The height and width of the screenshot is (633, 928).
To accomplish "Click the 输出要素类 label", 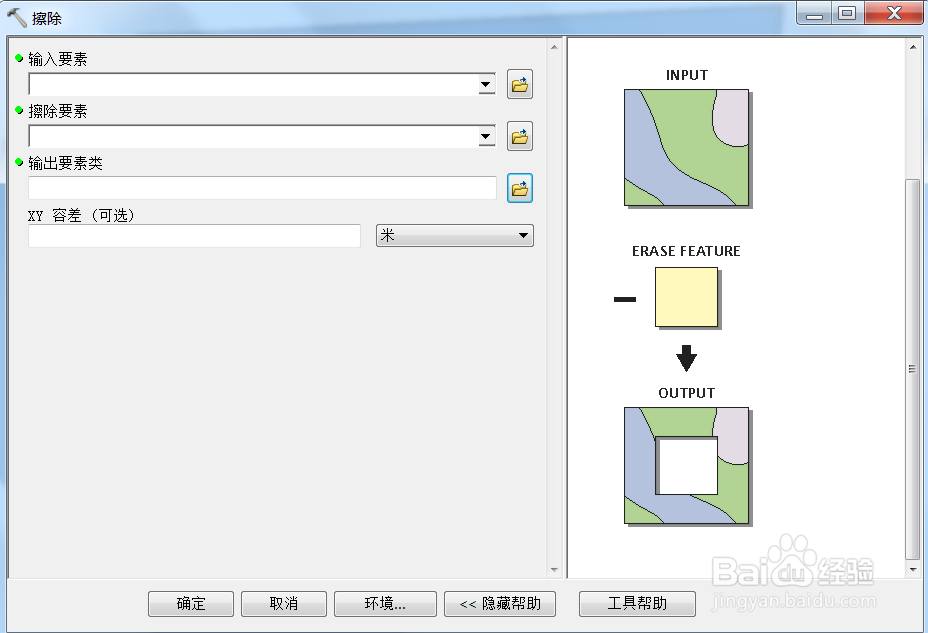I will 65,163.
